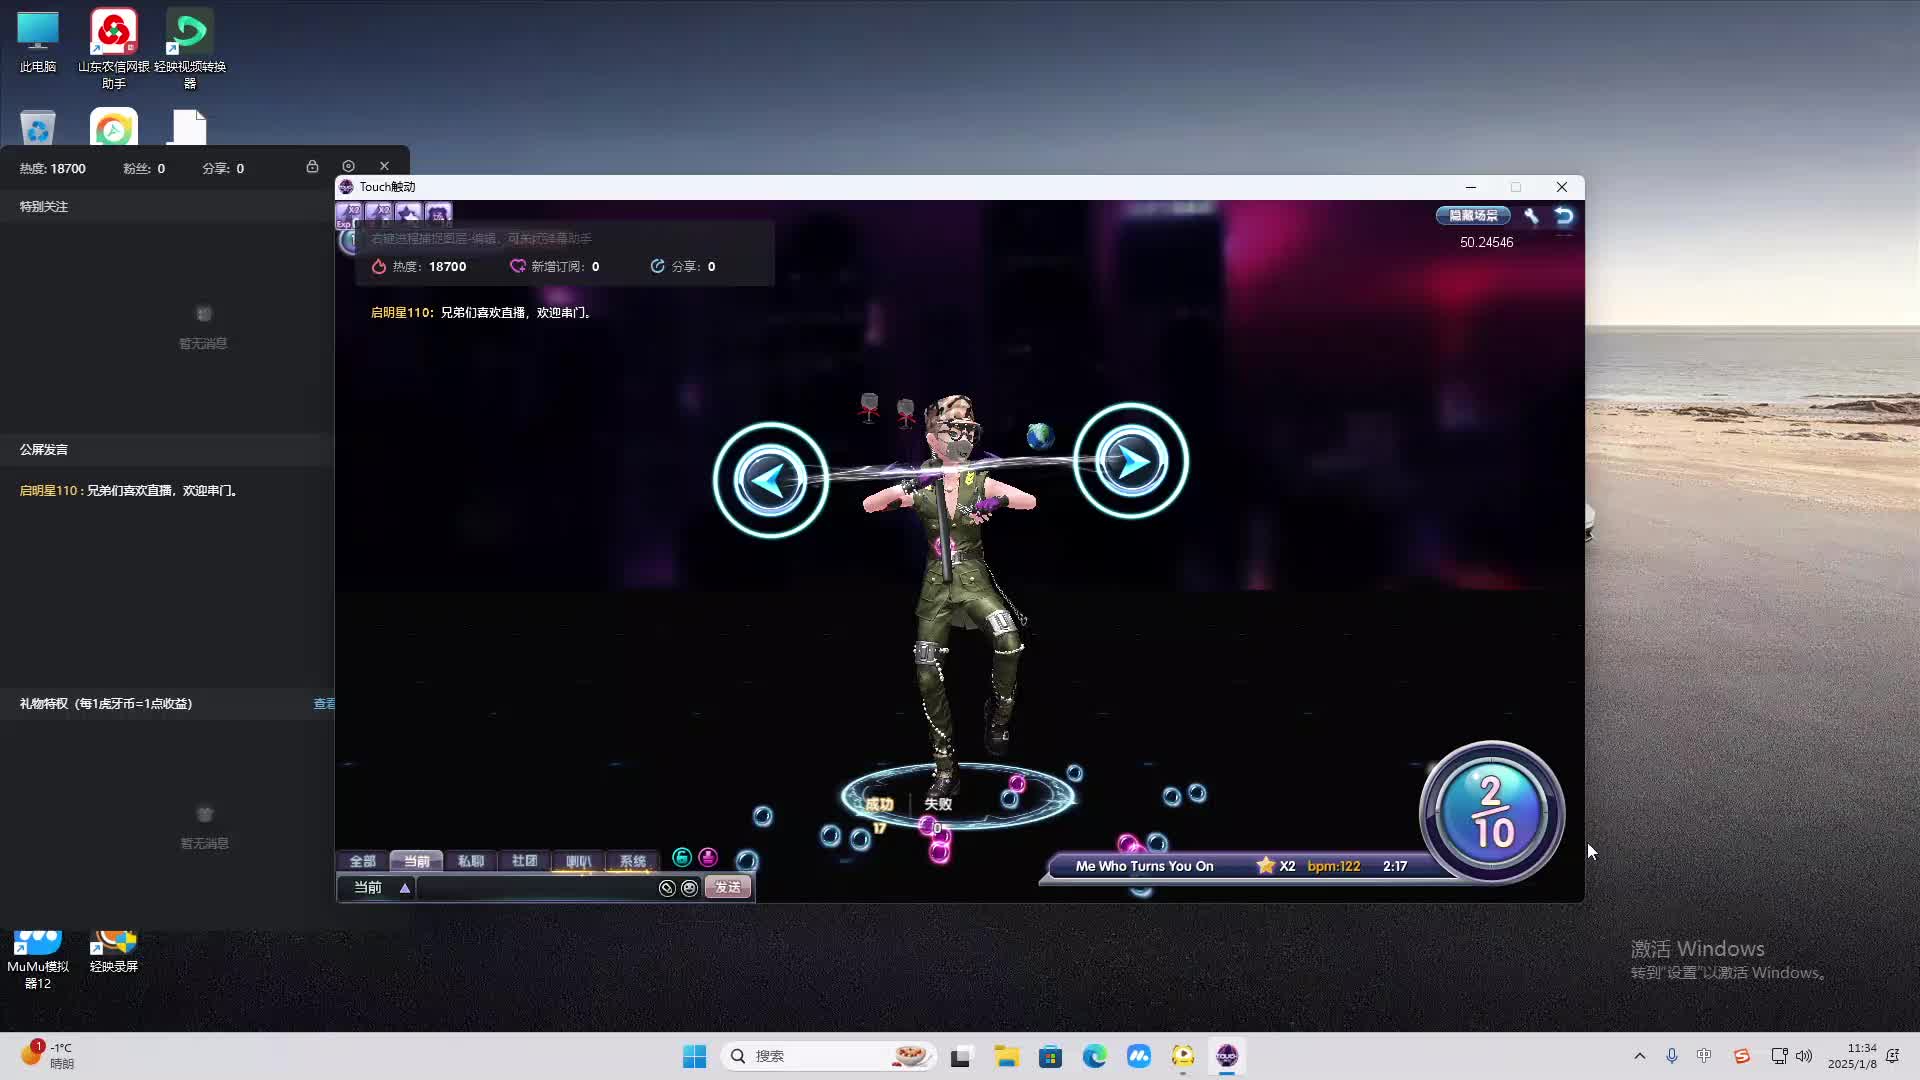Viewport: 1920px width, 1080px height.
Task: Open the wrench settings icon
Action: click(x=1531, y=216)
